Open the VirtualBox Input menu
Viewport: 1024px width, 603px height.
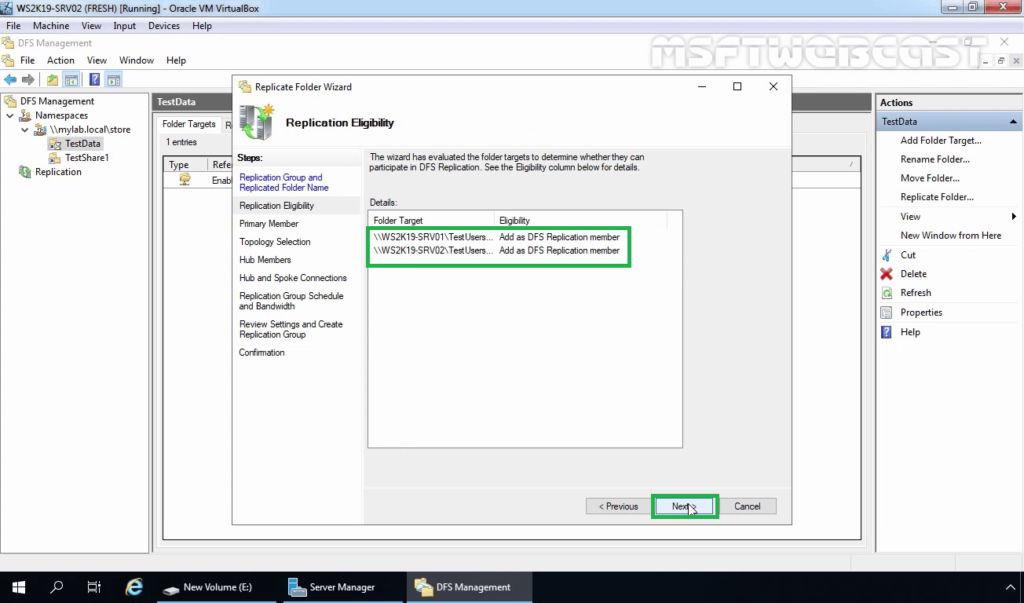click(124, 25)
